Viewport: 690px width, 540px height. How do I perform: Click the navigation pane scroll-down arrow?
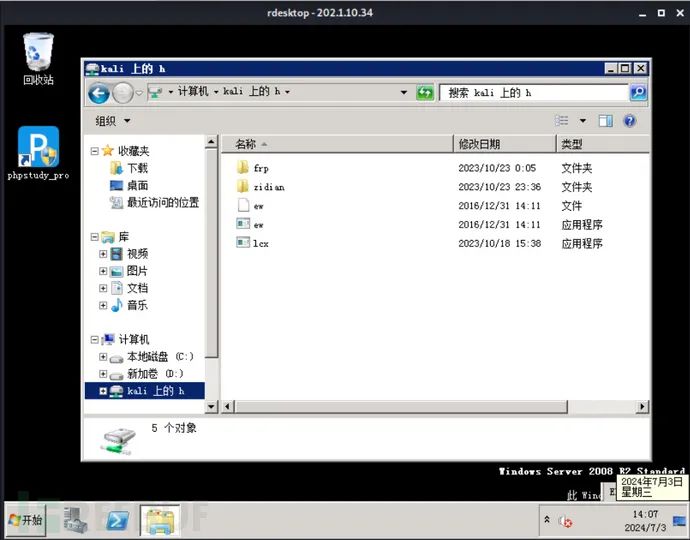point(211,406)
